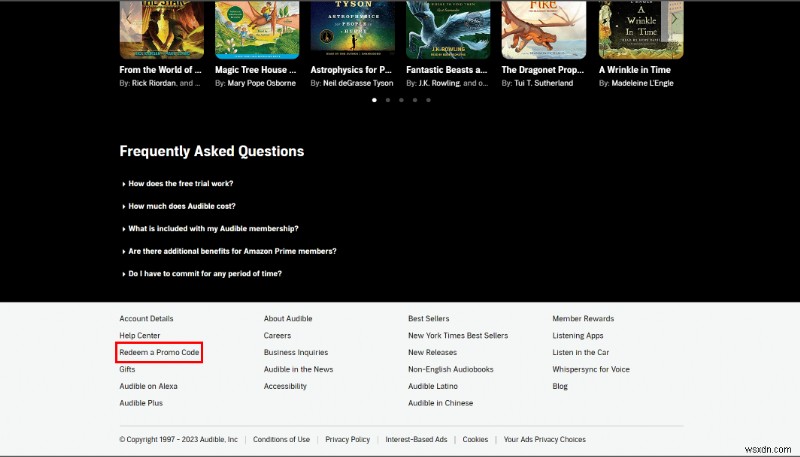Open Business Inquiries link

tap(296, 352)
